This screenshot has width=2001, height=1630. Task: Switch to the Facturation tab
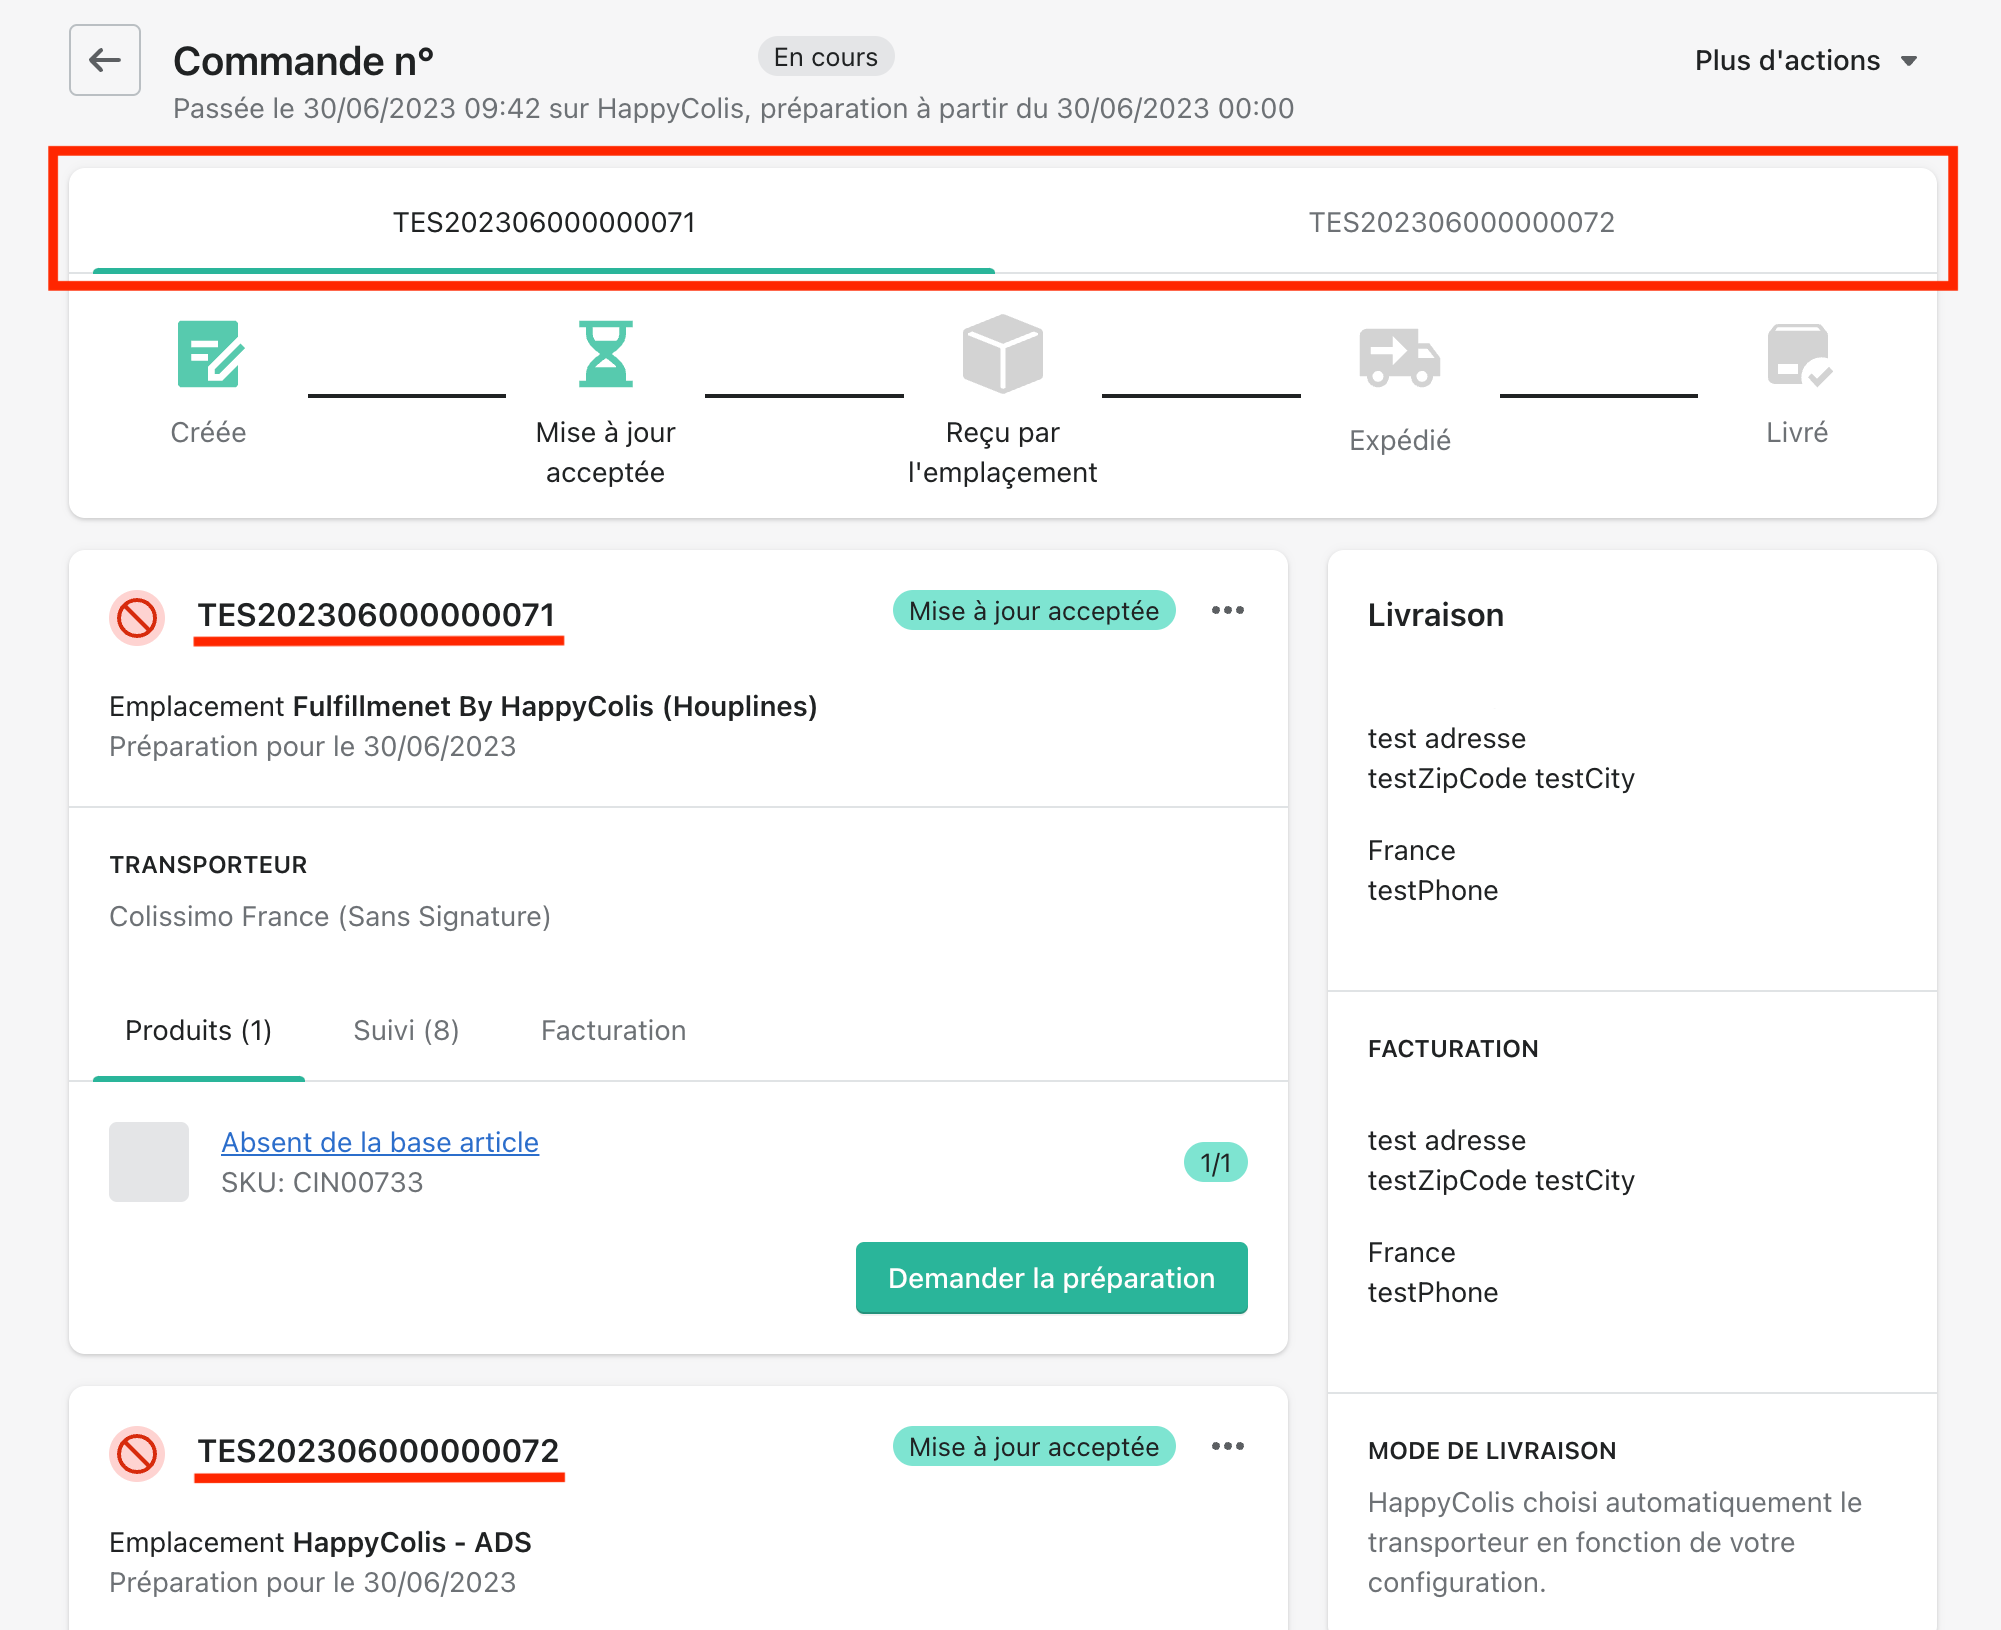click(613, 1030)
